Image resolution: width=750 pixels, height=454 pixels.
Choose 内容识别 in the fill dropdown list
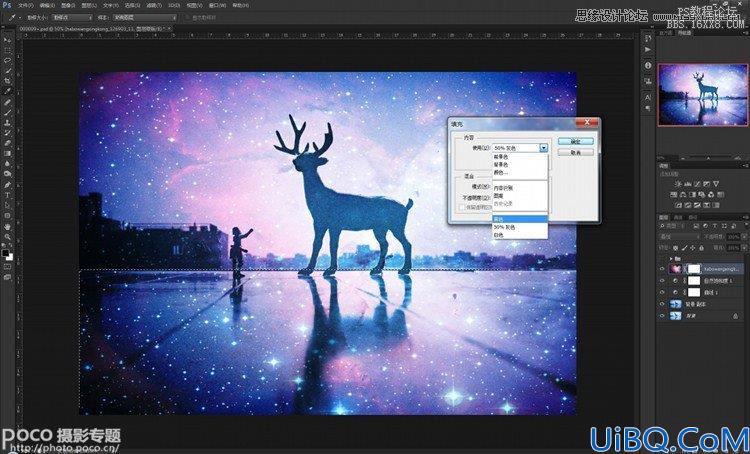click(519, 188)
